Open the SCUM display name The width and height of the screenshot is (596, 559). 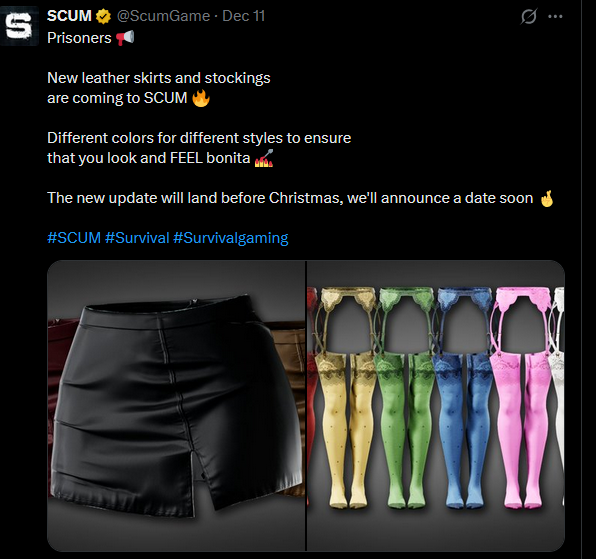(69, 16)
